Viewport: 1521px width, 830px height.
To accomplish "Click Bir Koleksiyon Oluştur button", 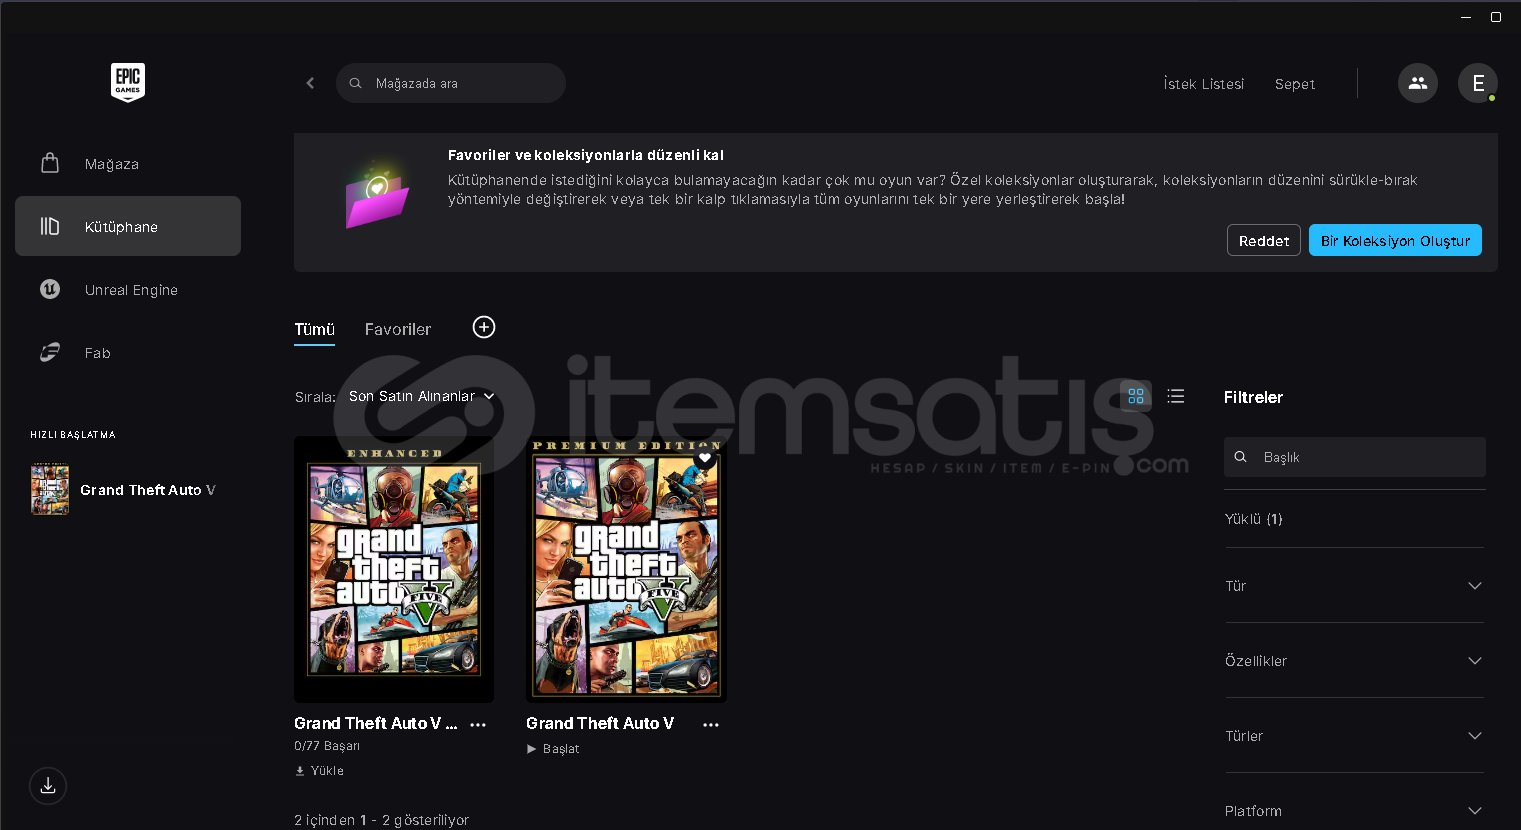I will [x=1395, y=240].
